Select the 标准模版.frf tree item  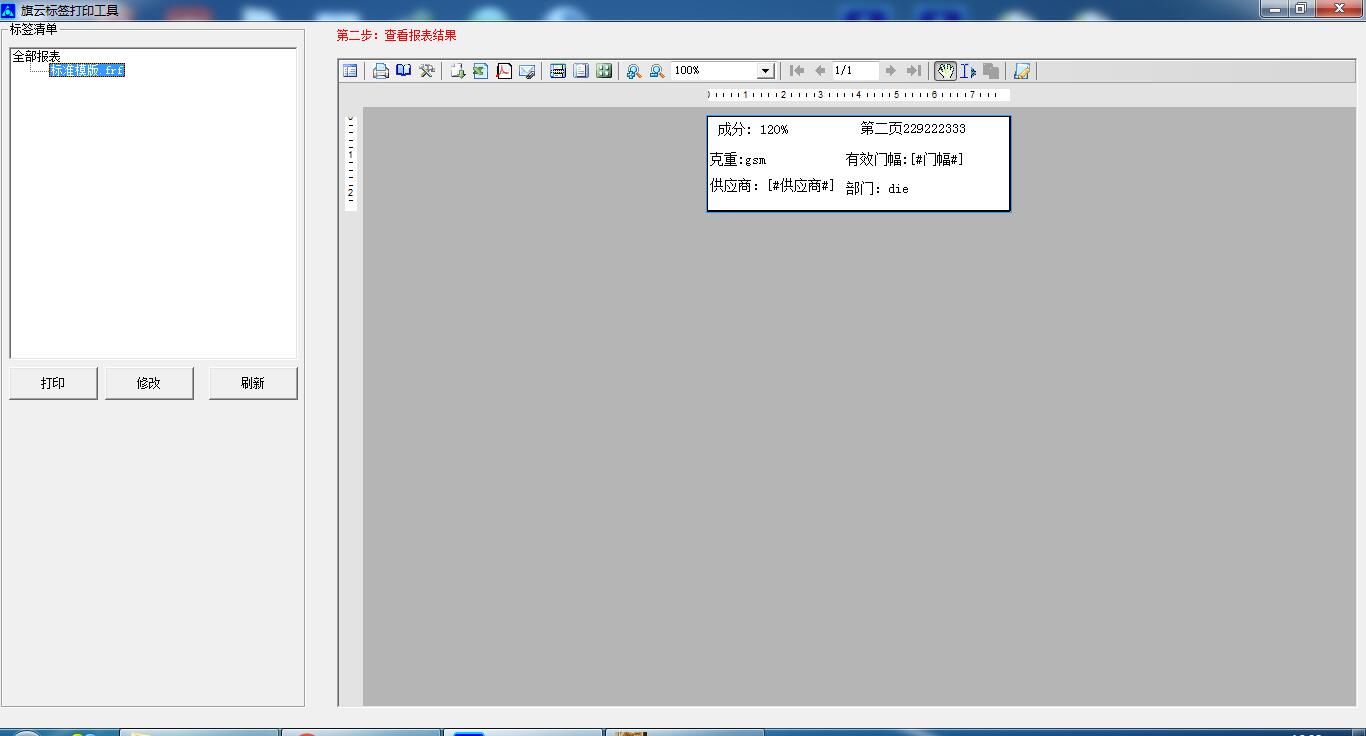point(87,71)
